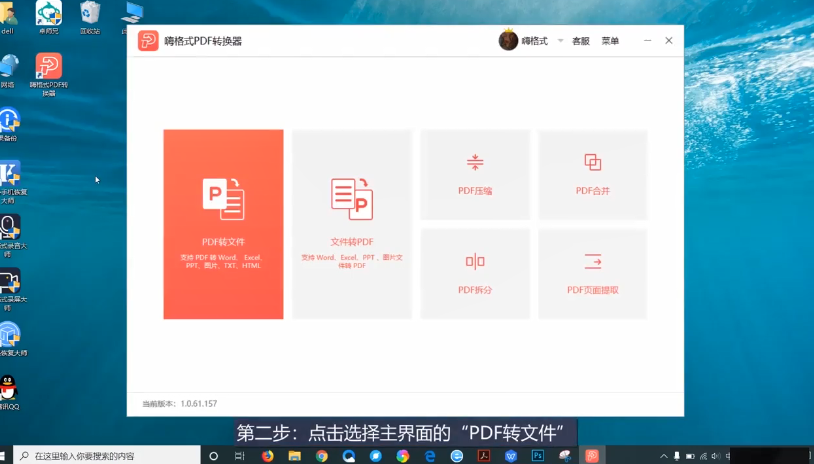Expand the account dropdown arrow
The image size is (814, 464).
coord(561,40)
